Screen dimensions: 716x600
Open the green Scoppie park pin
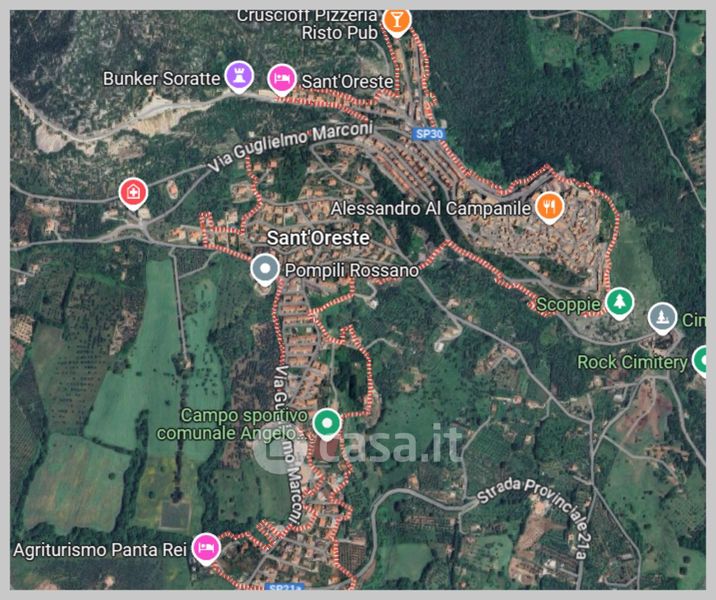pyautogui.click(x=620, y=303)
